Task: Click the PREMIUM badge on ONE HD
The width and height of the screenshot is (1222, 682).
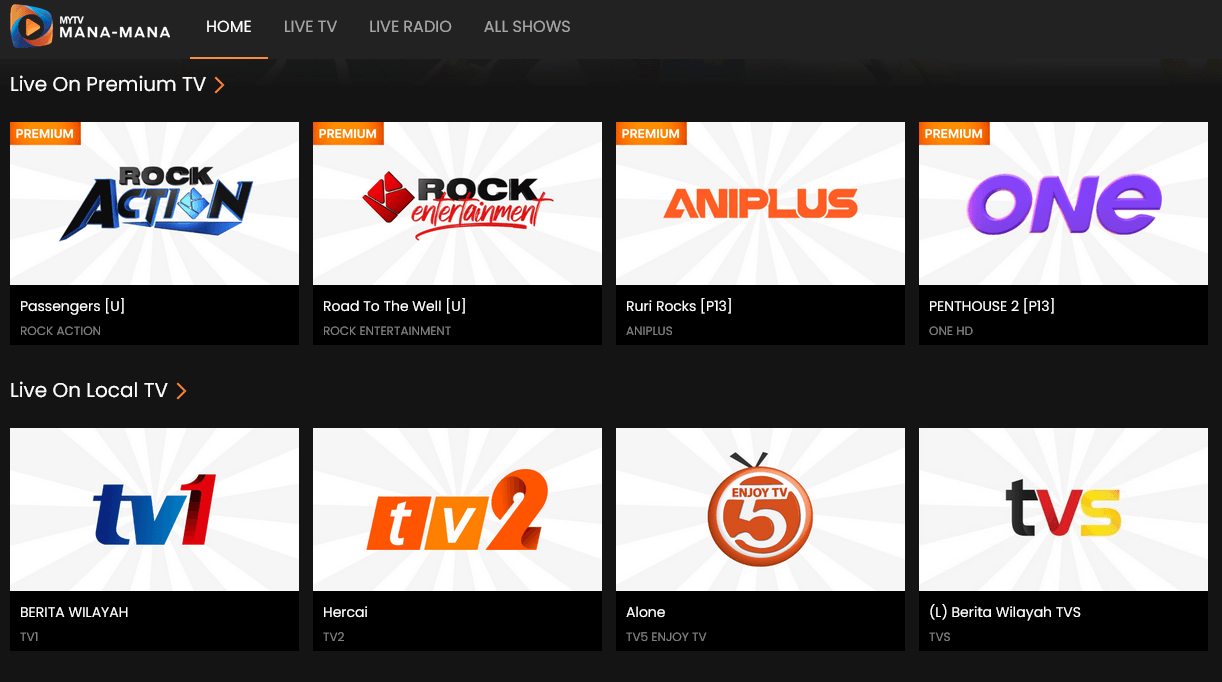Action: point(954,134)
